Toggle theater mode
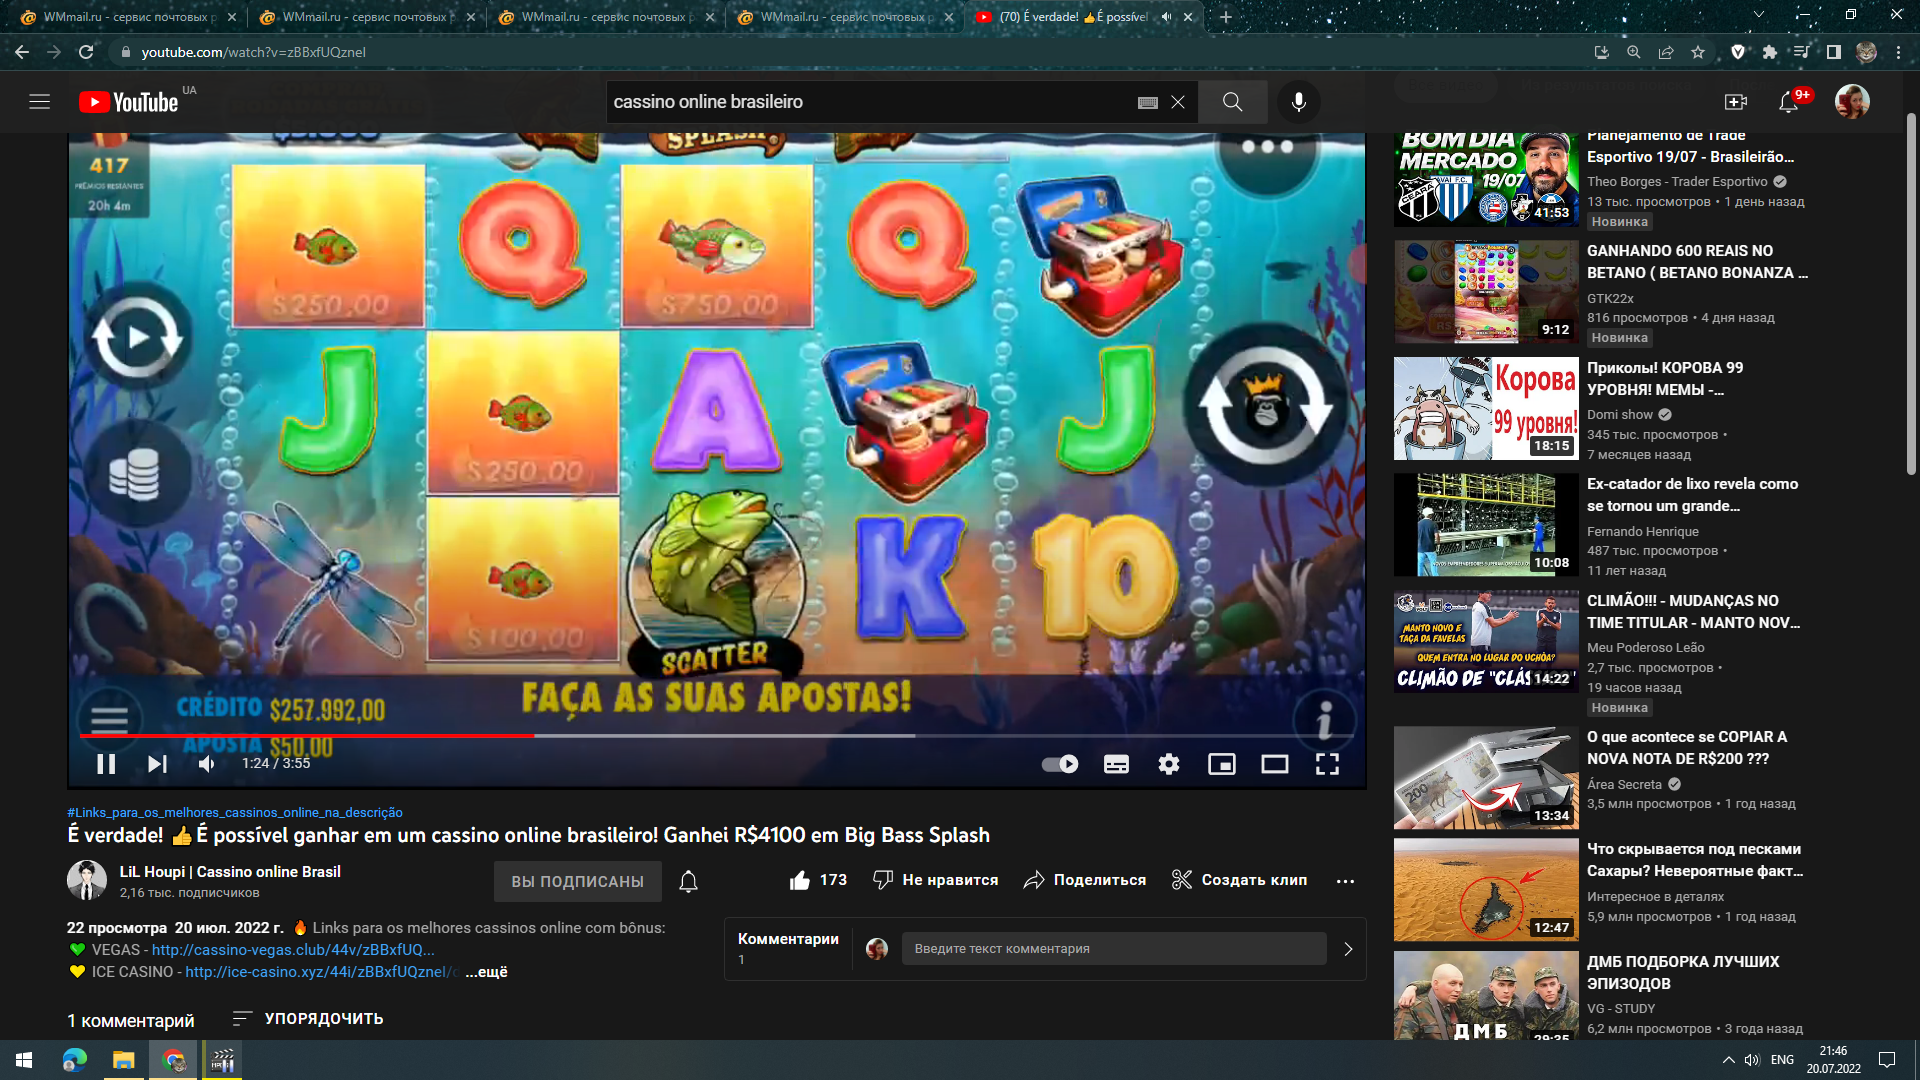This screenshot has width=1920, height=1080. click(1275, 764)
